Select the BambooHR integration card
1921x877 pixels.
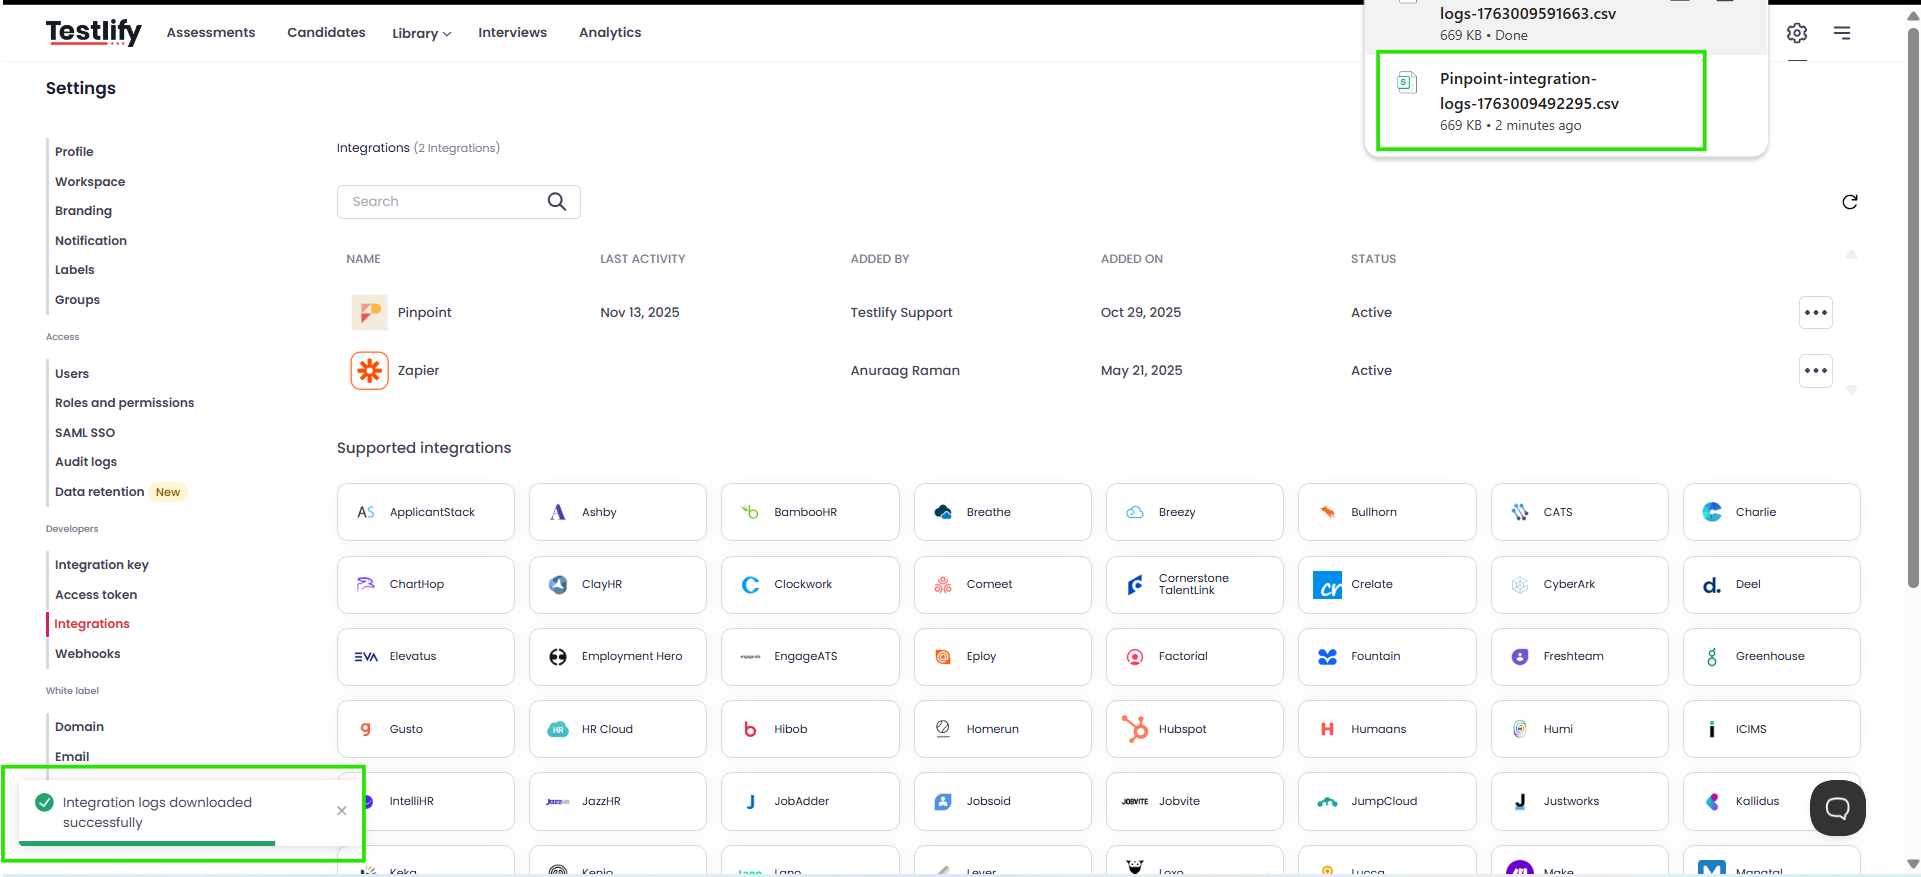810,512
